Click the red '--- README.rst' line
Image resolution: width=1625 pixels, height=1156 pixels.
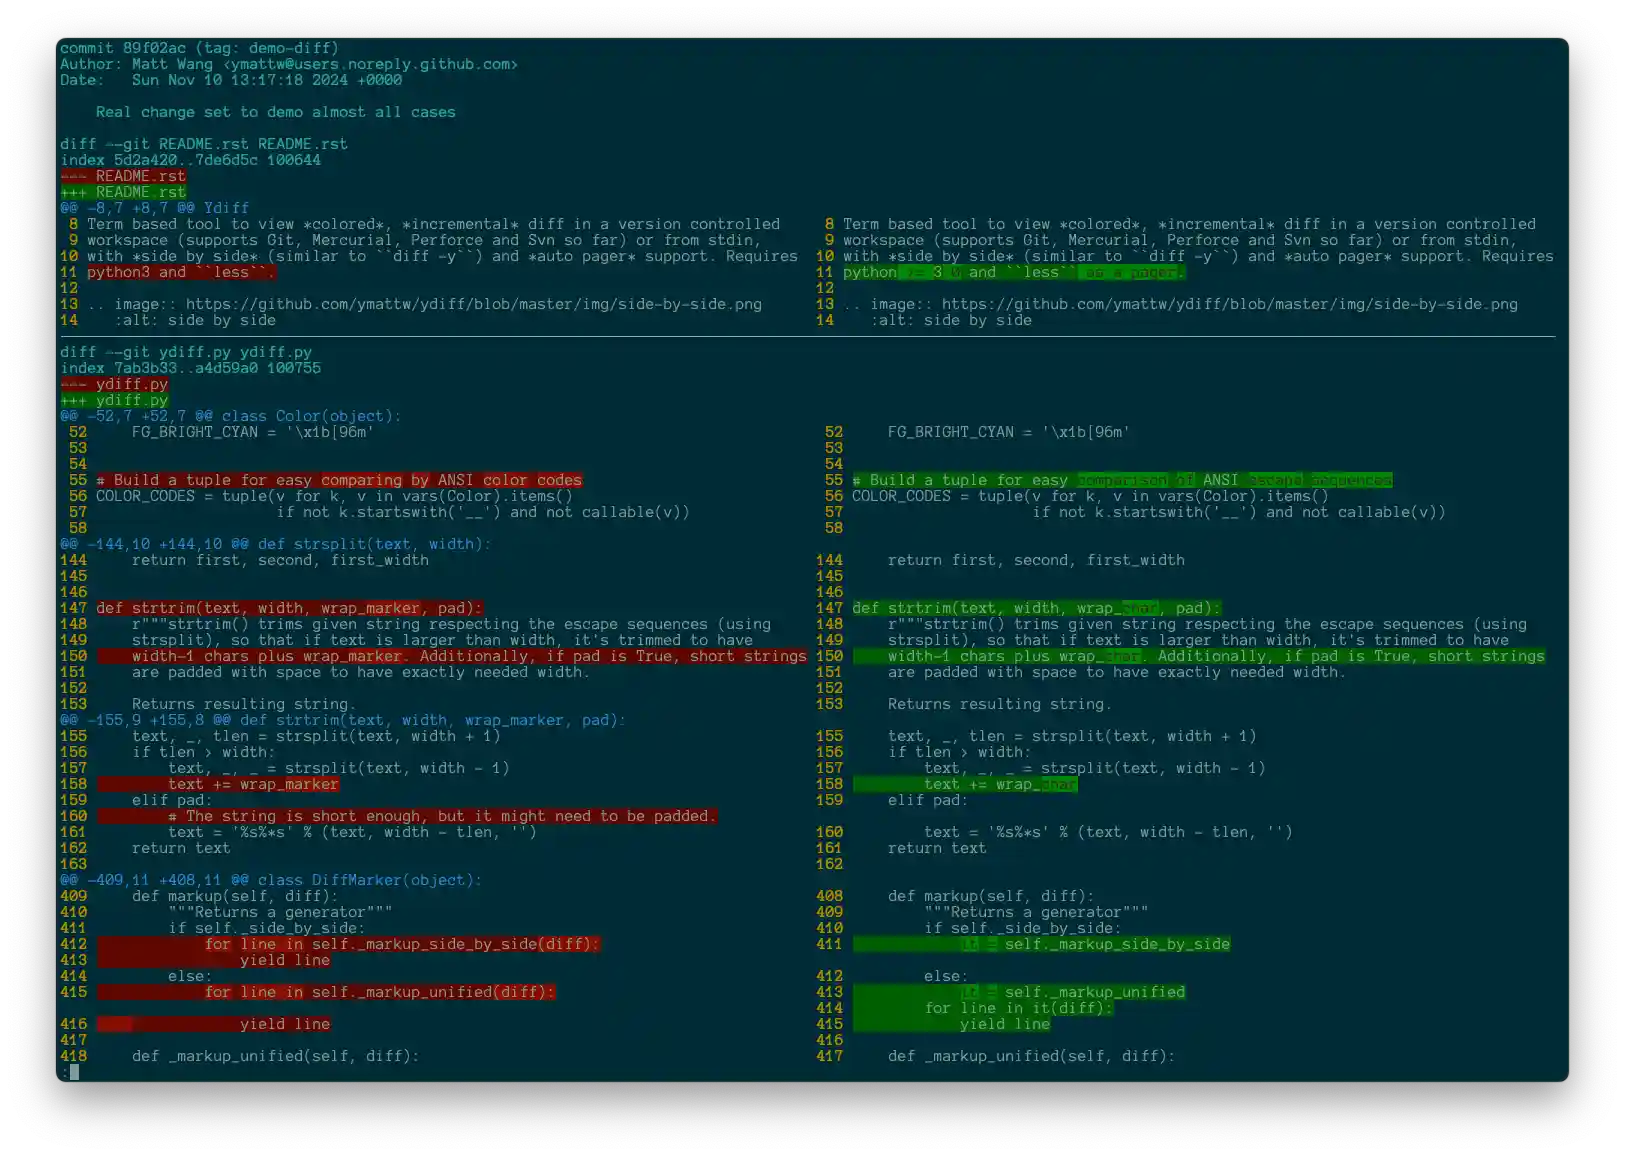(123, 176)
